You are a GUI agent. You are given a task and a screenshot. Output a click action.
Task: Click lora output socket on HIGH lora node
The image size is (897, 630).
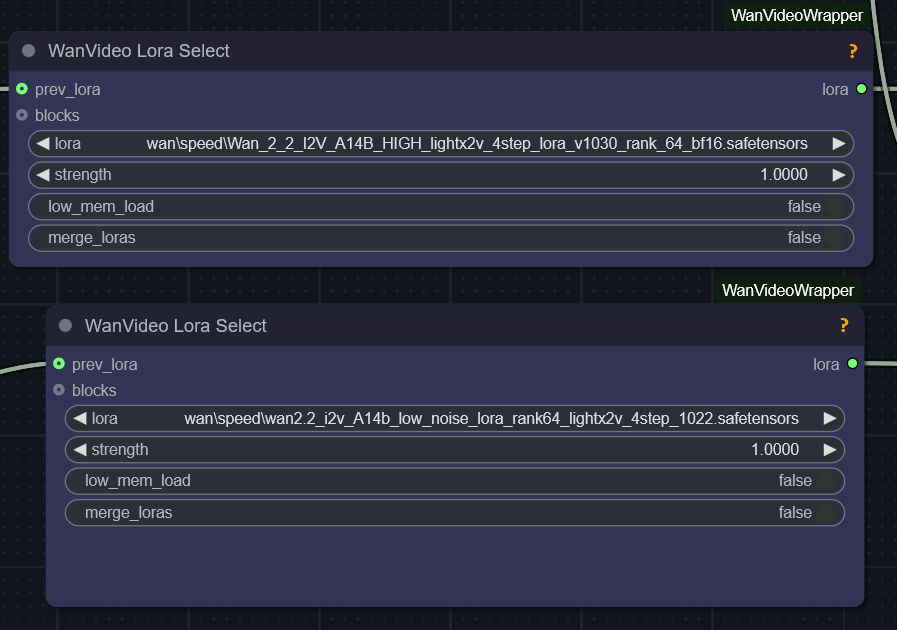point(861,89)
